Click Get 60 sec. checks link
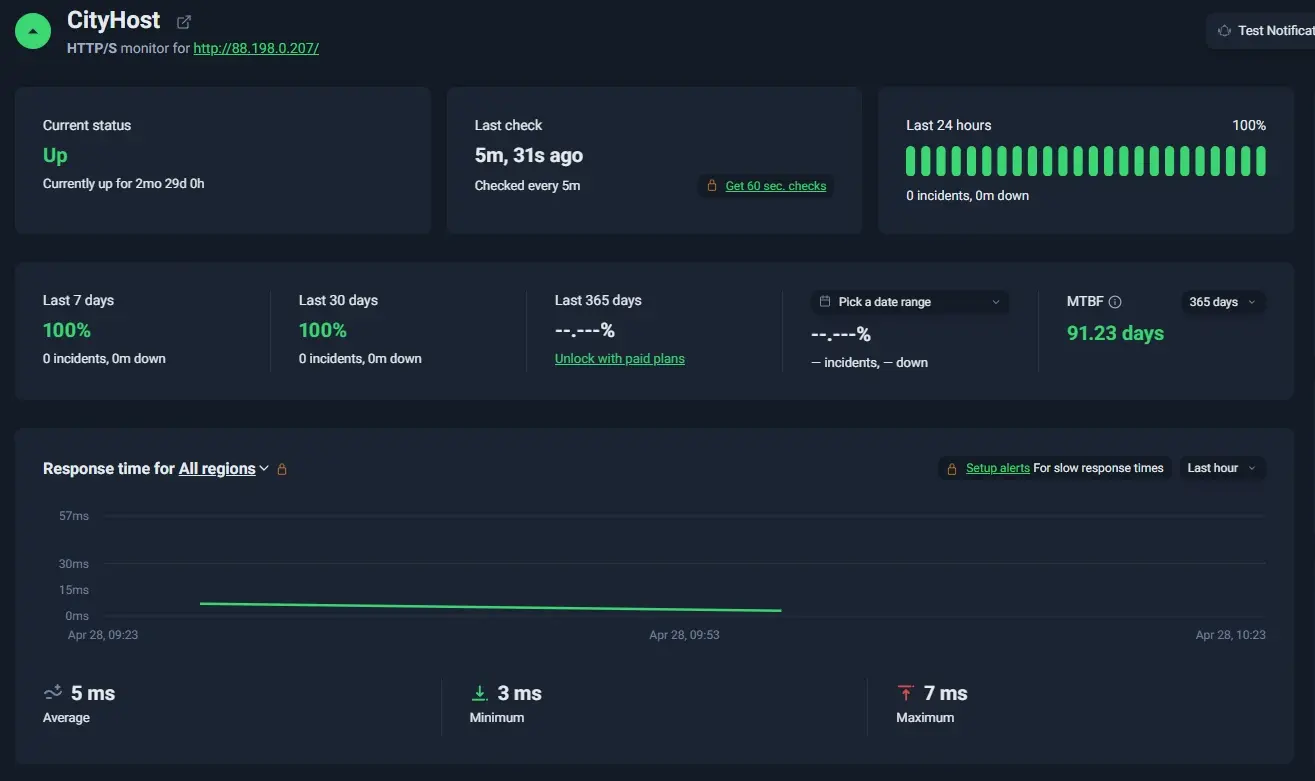This screenshot has height=781, width=1315. (776, 186)
